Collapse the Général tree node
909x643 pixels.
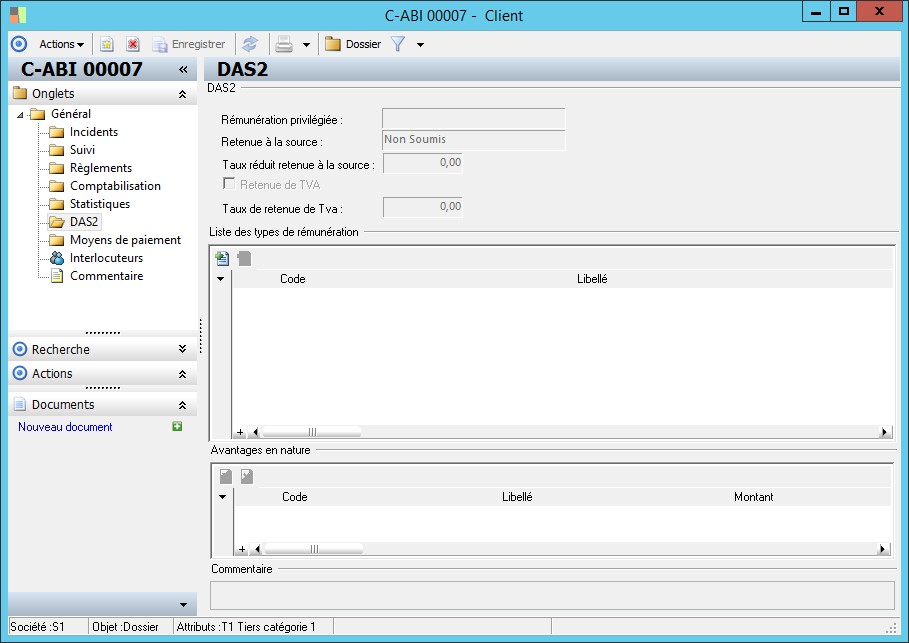pos(21,114)
